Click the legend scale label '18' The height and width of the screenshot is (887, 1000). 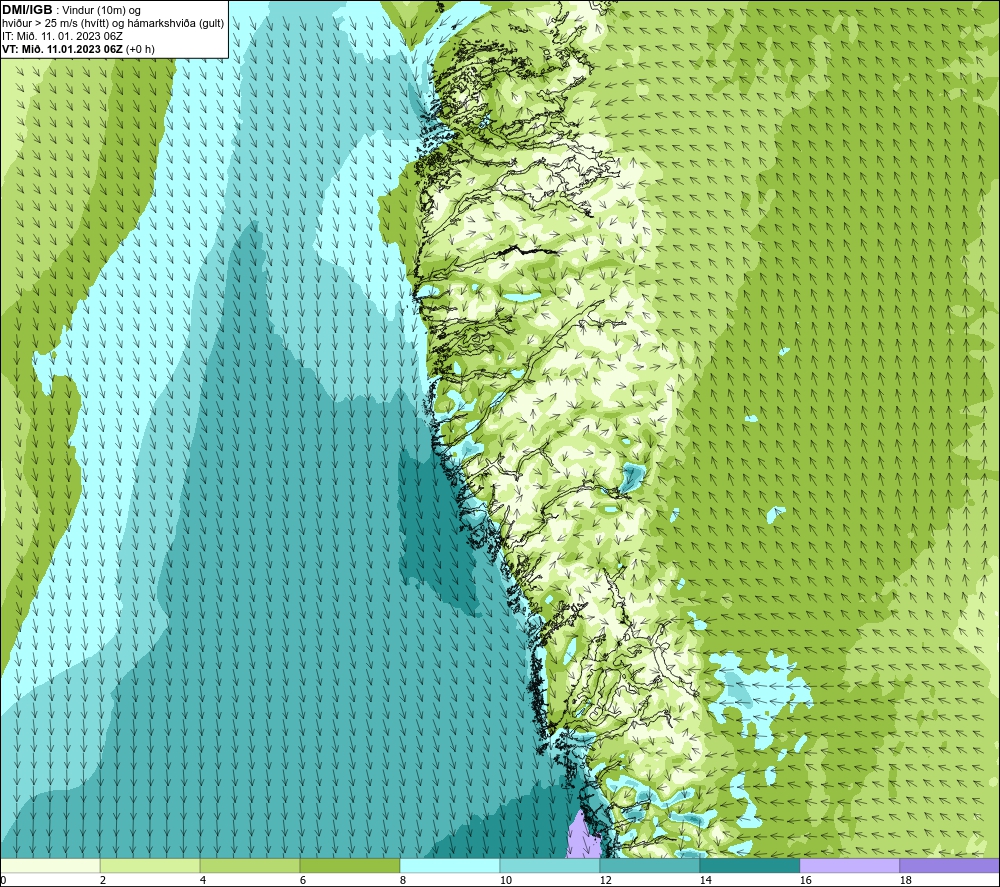(905, 880)
